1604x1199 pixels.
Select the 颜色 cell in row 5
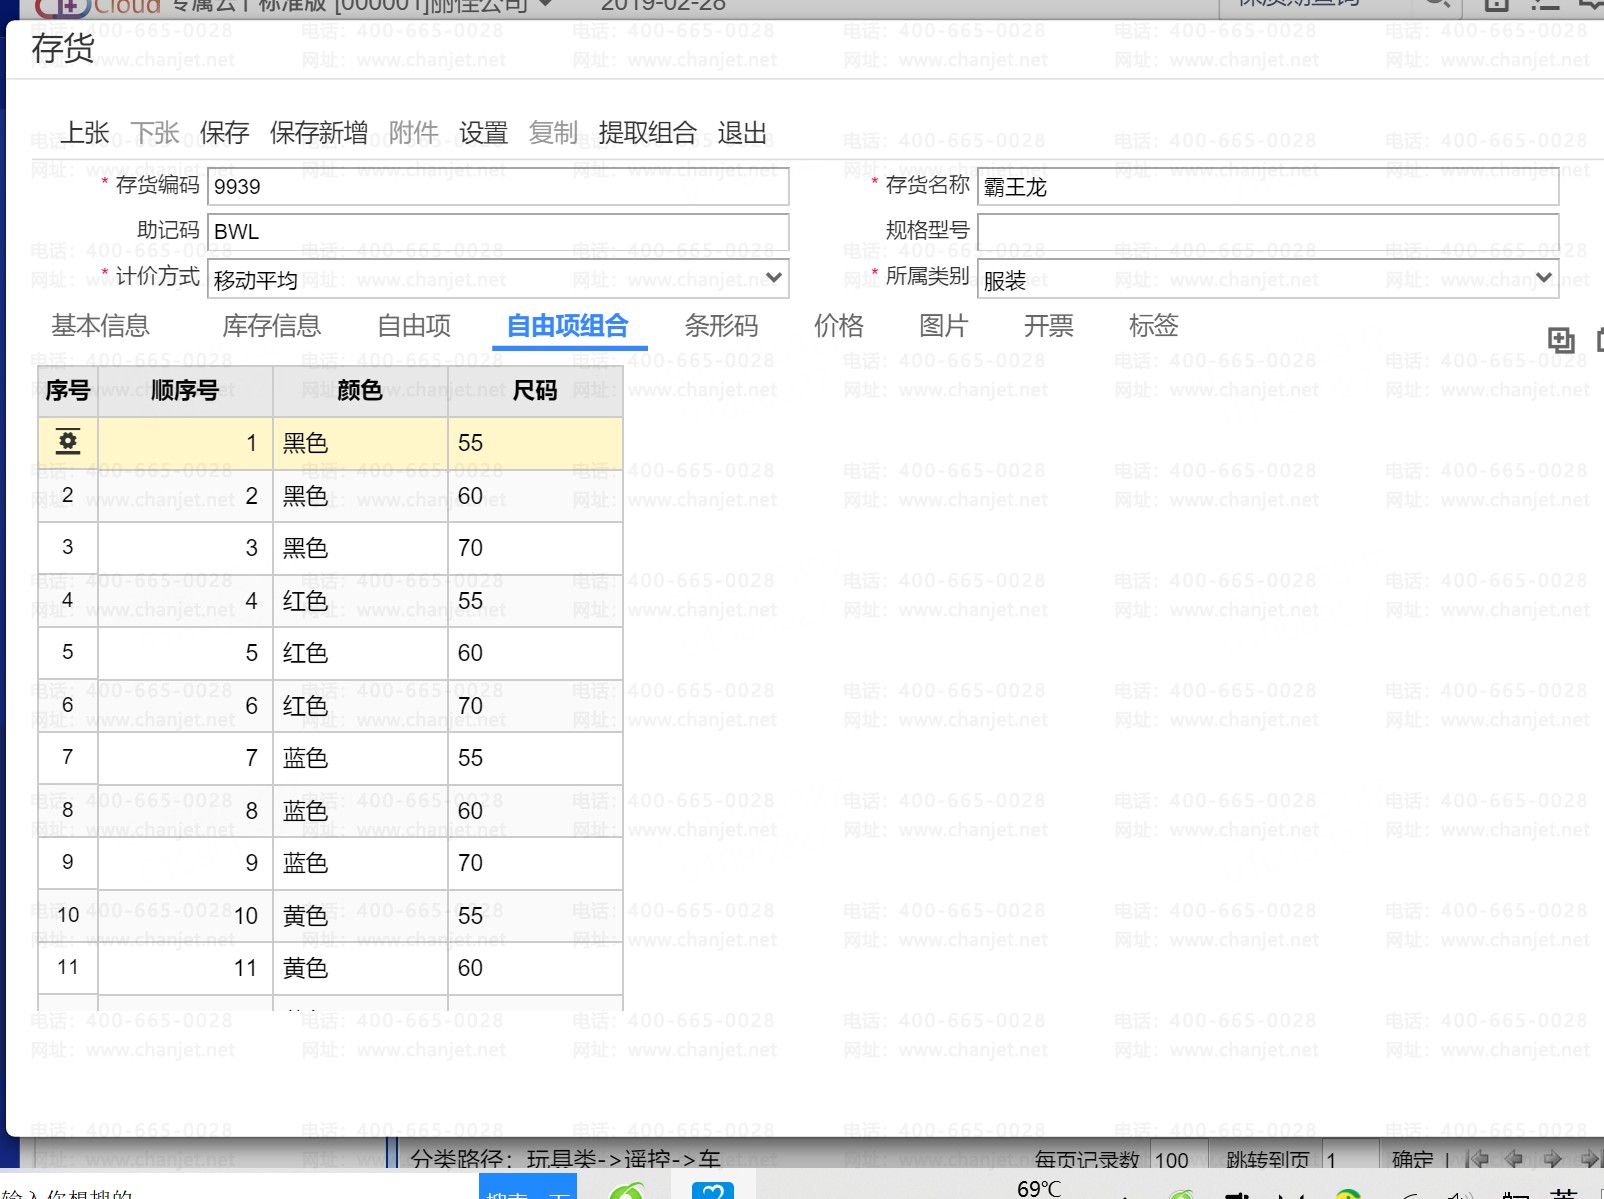coord(360,653)
